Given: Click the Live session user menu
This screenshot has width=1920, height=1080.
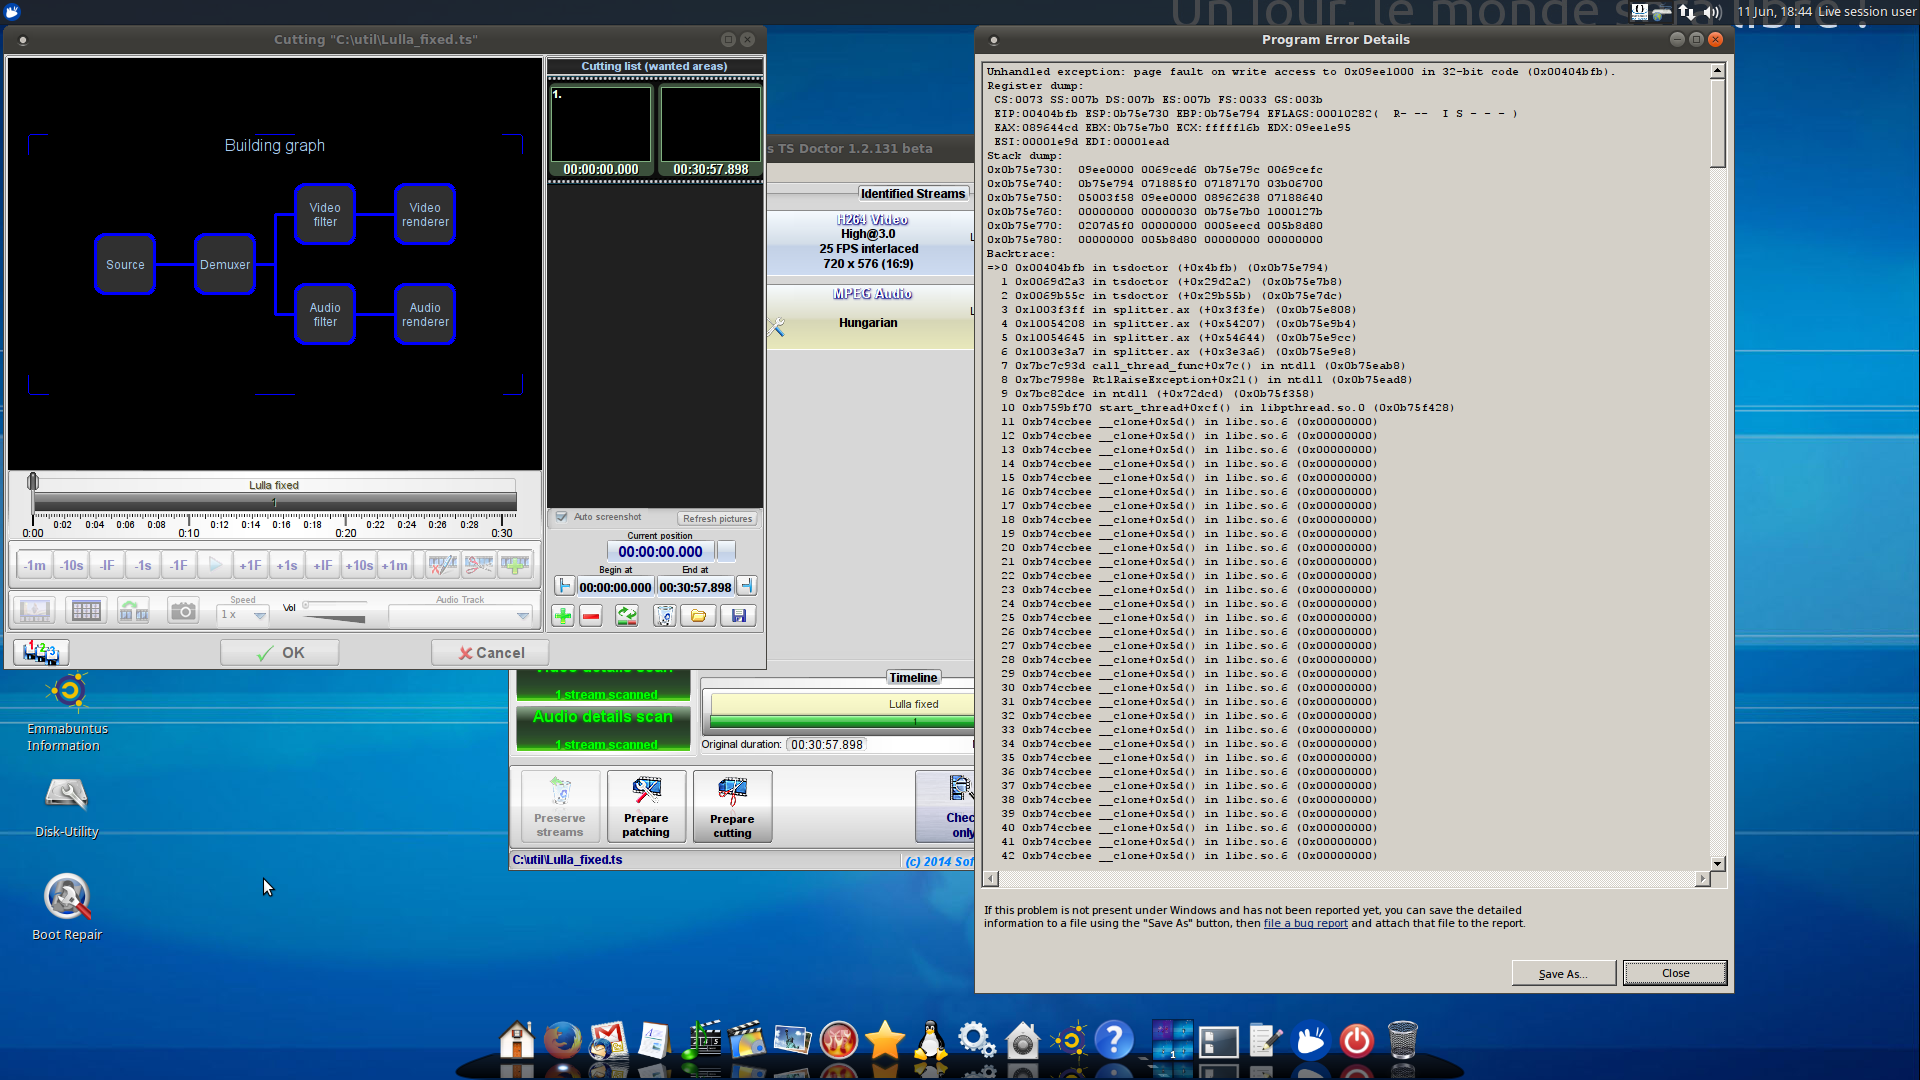Looking at the screenshot, I should (1866, 12).
